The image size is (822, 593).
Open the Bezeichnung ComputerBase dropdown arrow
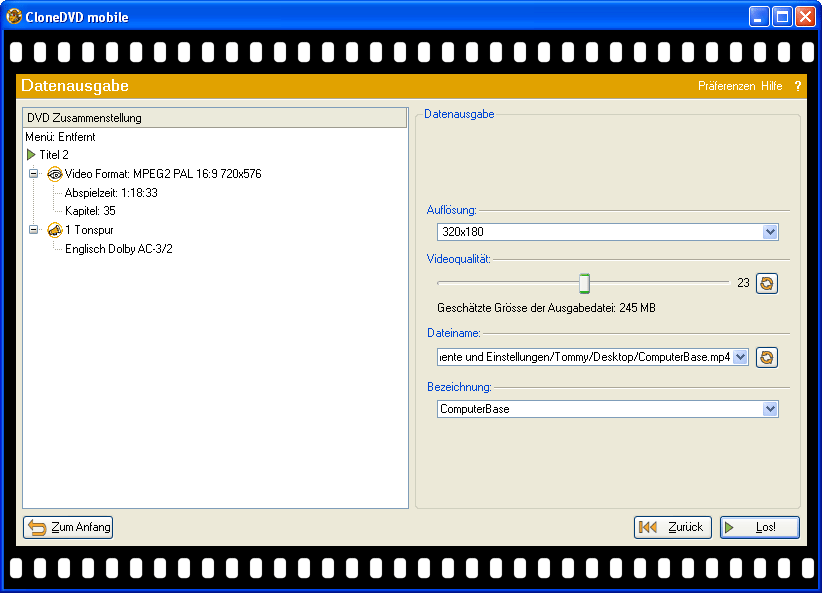pos(770,409)
